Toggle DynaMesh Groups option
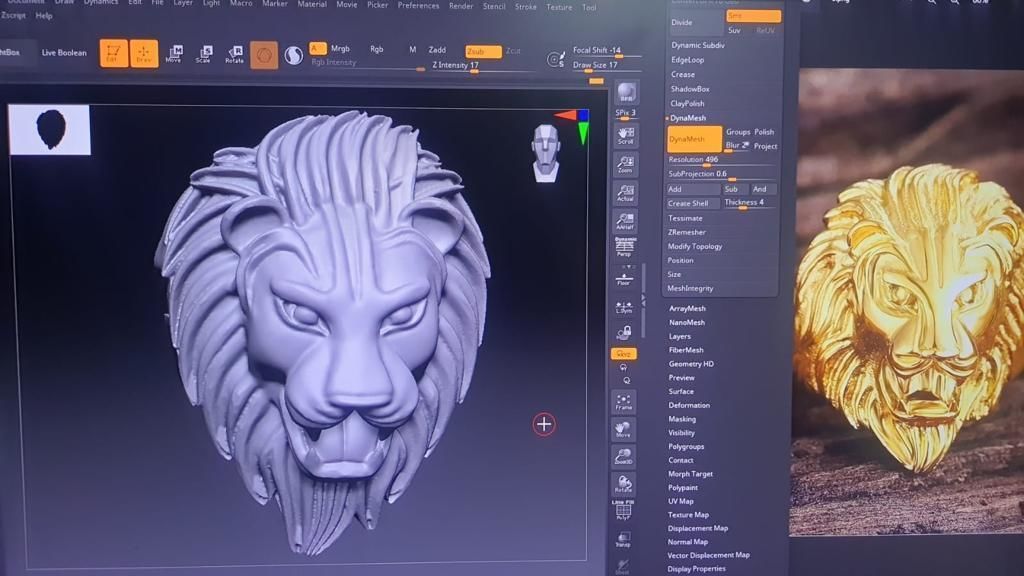The height and width of the screenshot is (576, 1024). click(738, 132)
